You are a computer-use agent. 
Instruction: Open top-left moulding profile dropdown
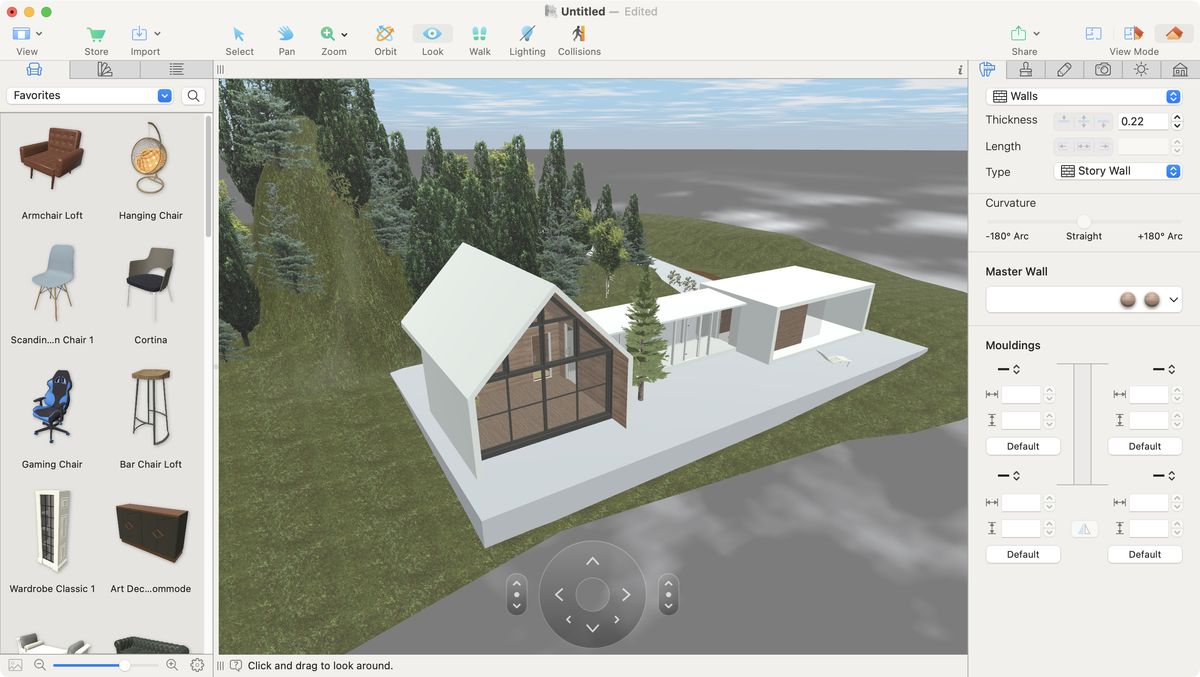click(x=1008, y=370)
